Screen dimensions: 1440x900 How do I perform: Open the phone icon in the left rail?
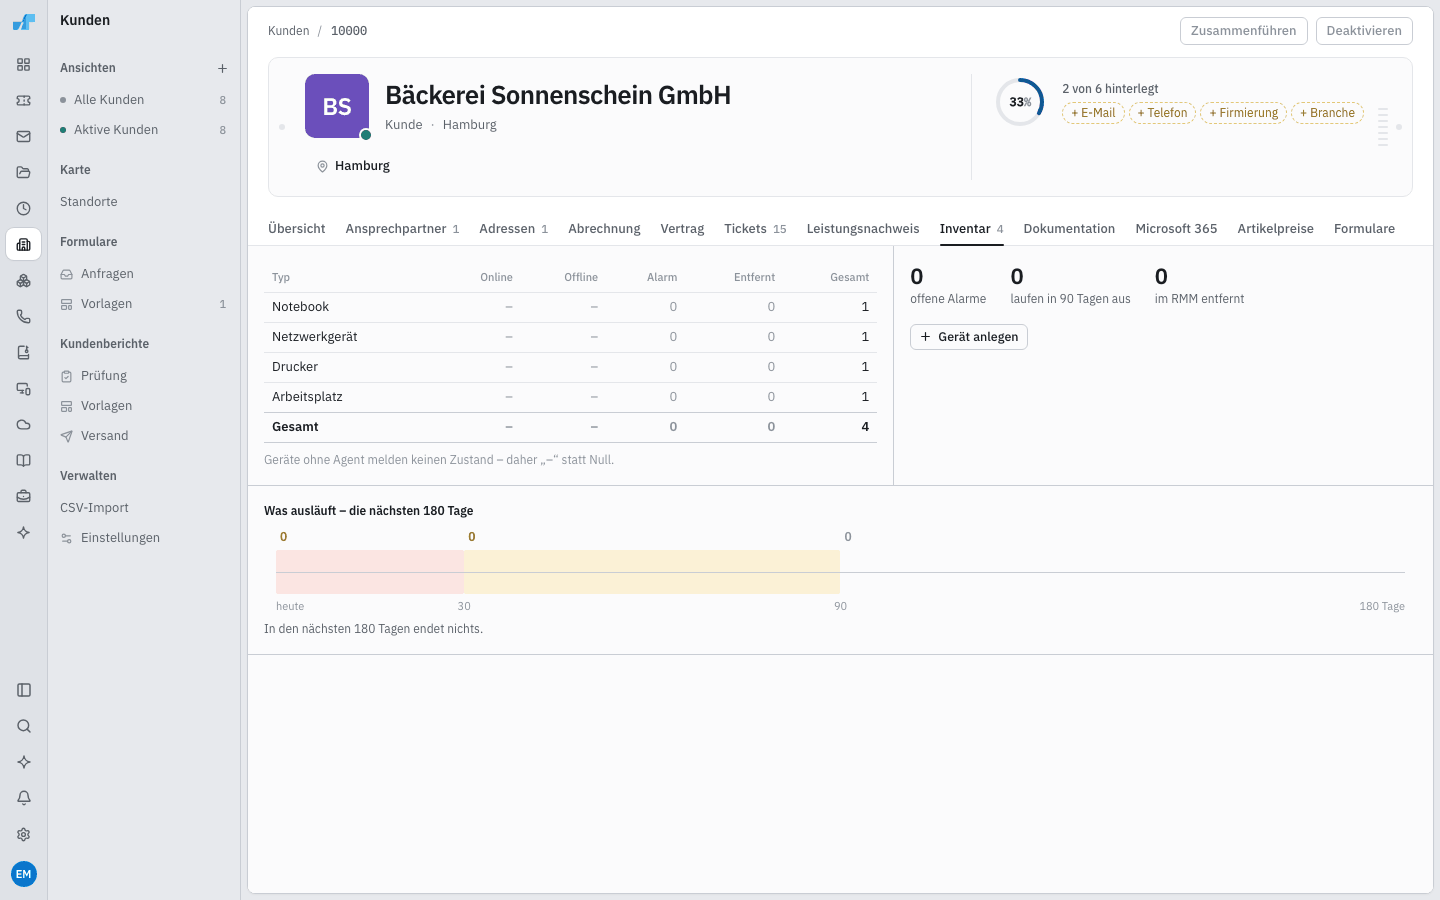(x=24, y=317)
